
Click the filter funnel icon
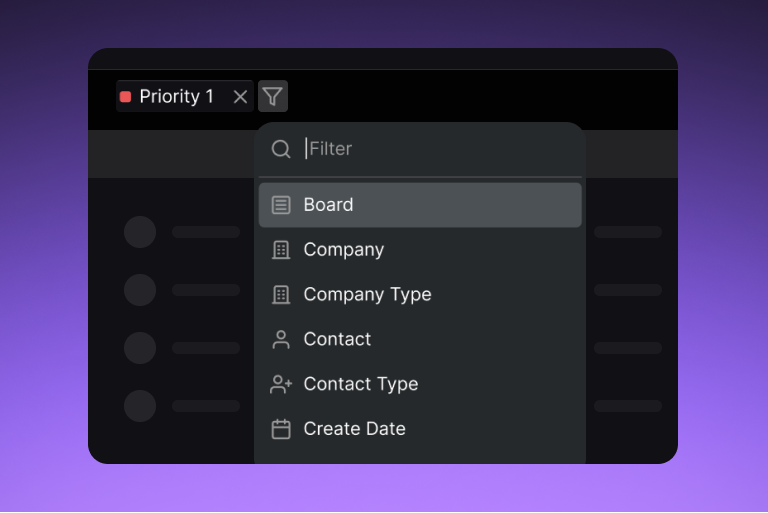point(273,96)
